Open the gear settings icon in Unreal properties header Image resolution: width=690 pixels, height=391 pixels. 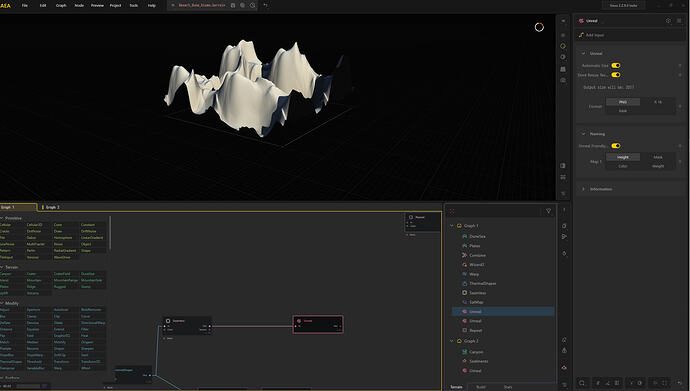(668, 21)
